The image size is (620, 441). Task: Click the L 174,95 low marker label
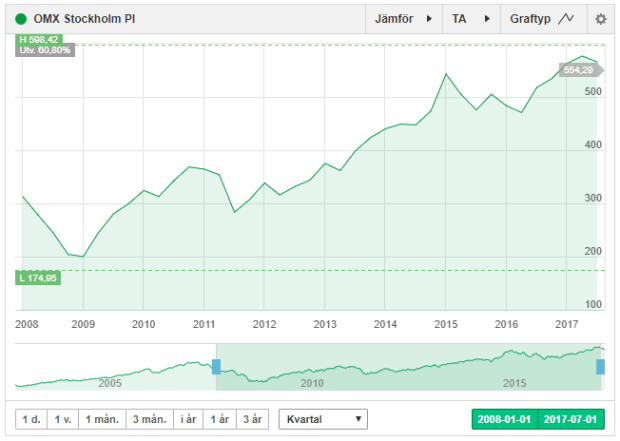click(x=38, y=277)
